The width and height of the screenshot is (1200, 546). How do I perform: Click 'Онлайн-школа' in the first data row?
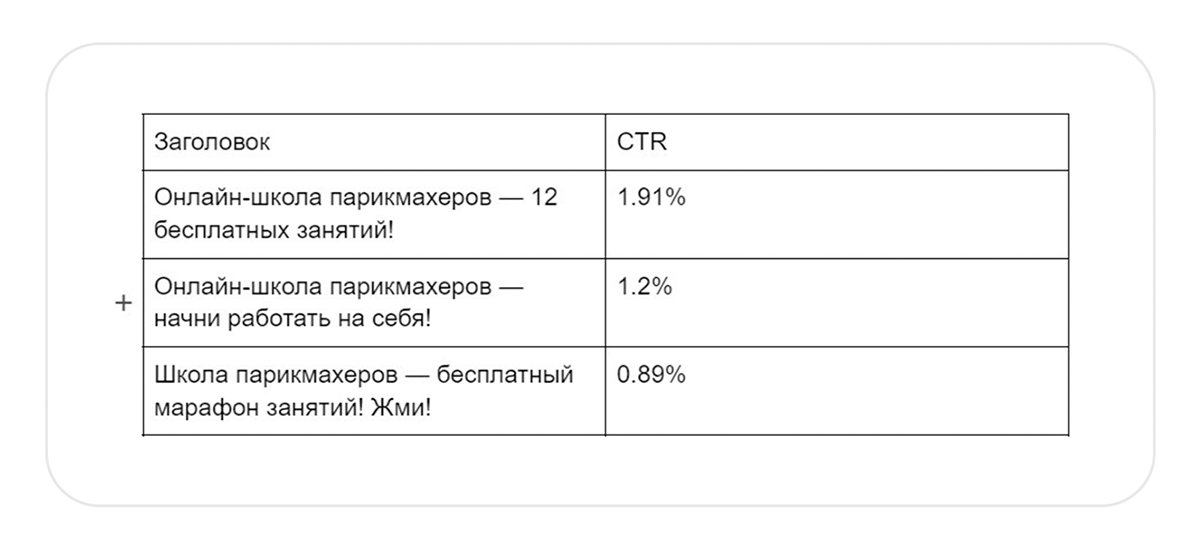coord(223,198)
